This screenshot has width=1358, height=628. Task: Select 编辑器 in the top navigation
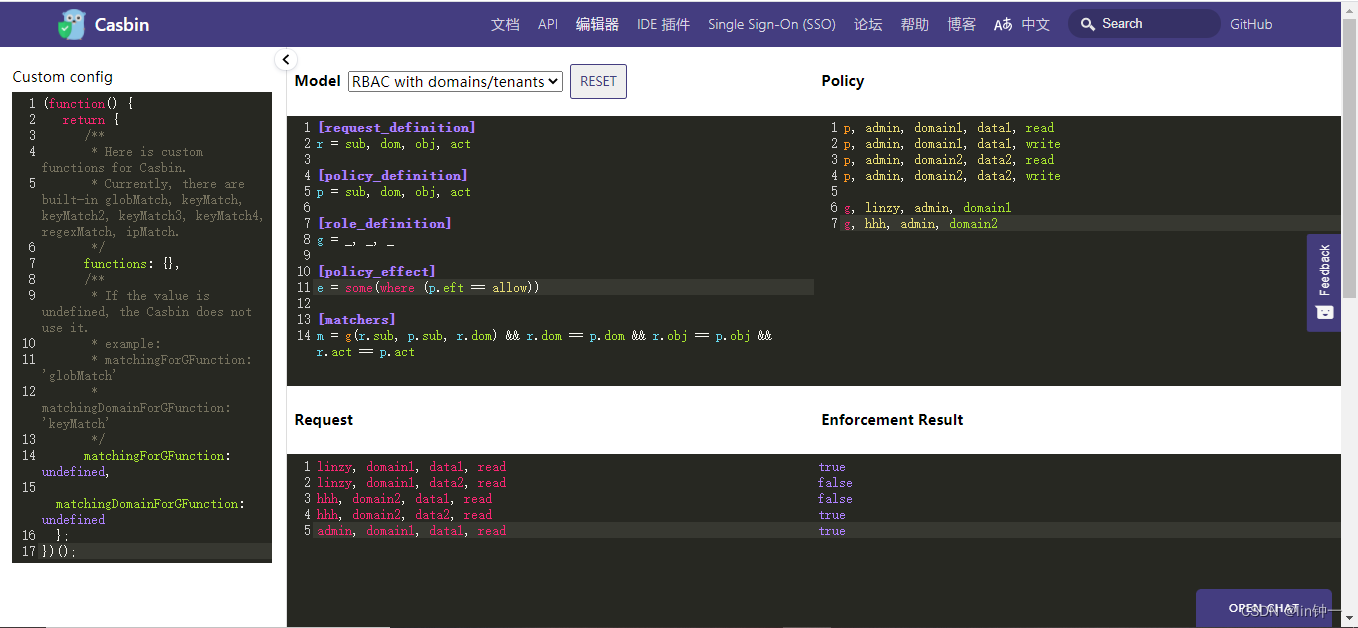tap(596, 23)
